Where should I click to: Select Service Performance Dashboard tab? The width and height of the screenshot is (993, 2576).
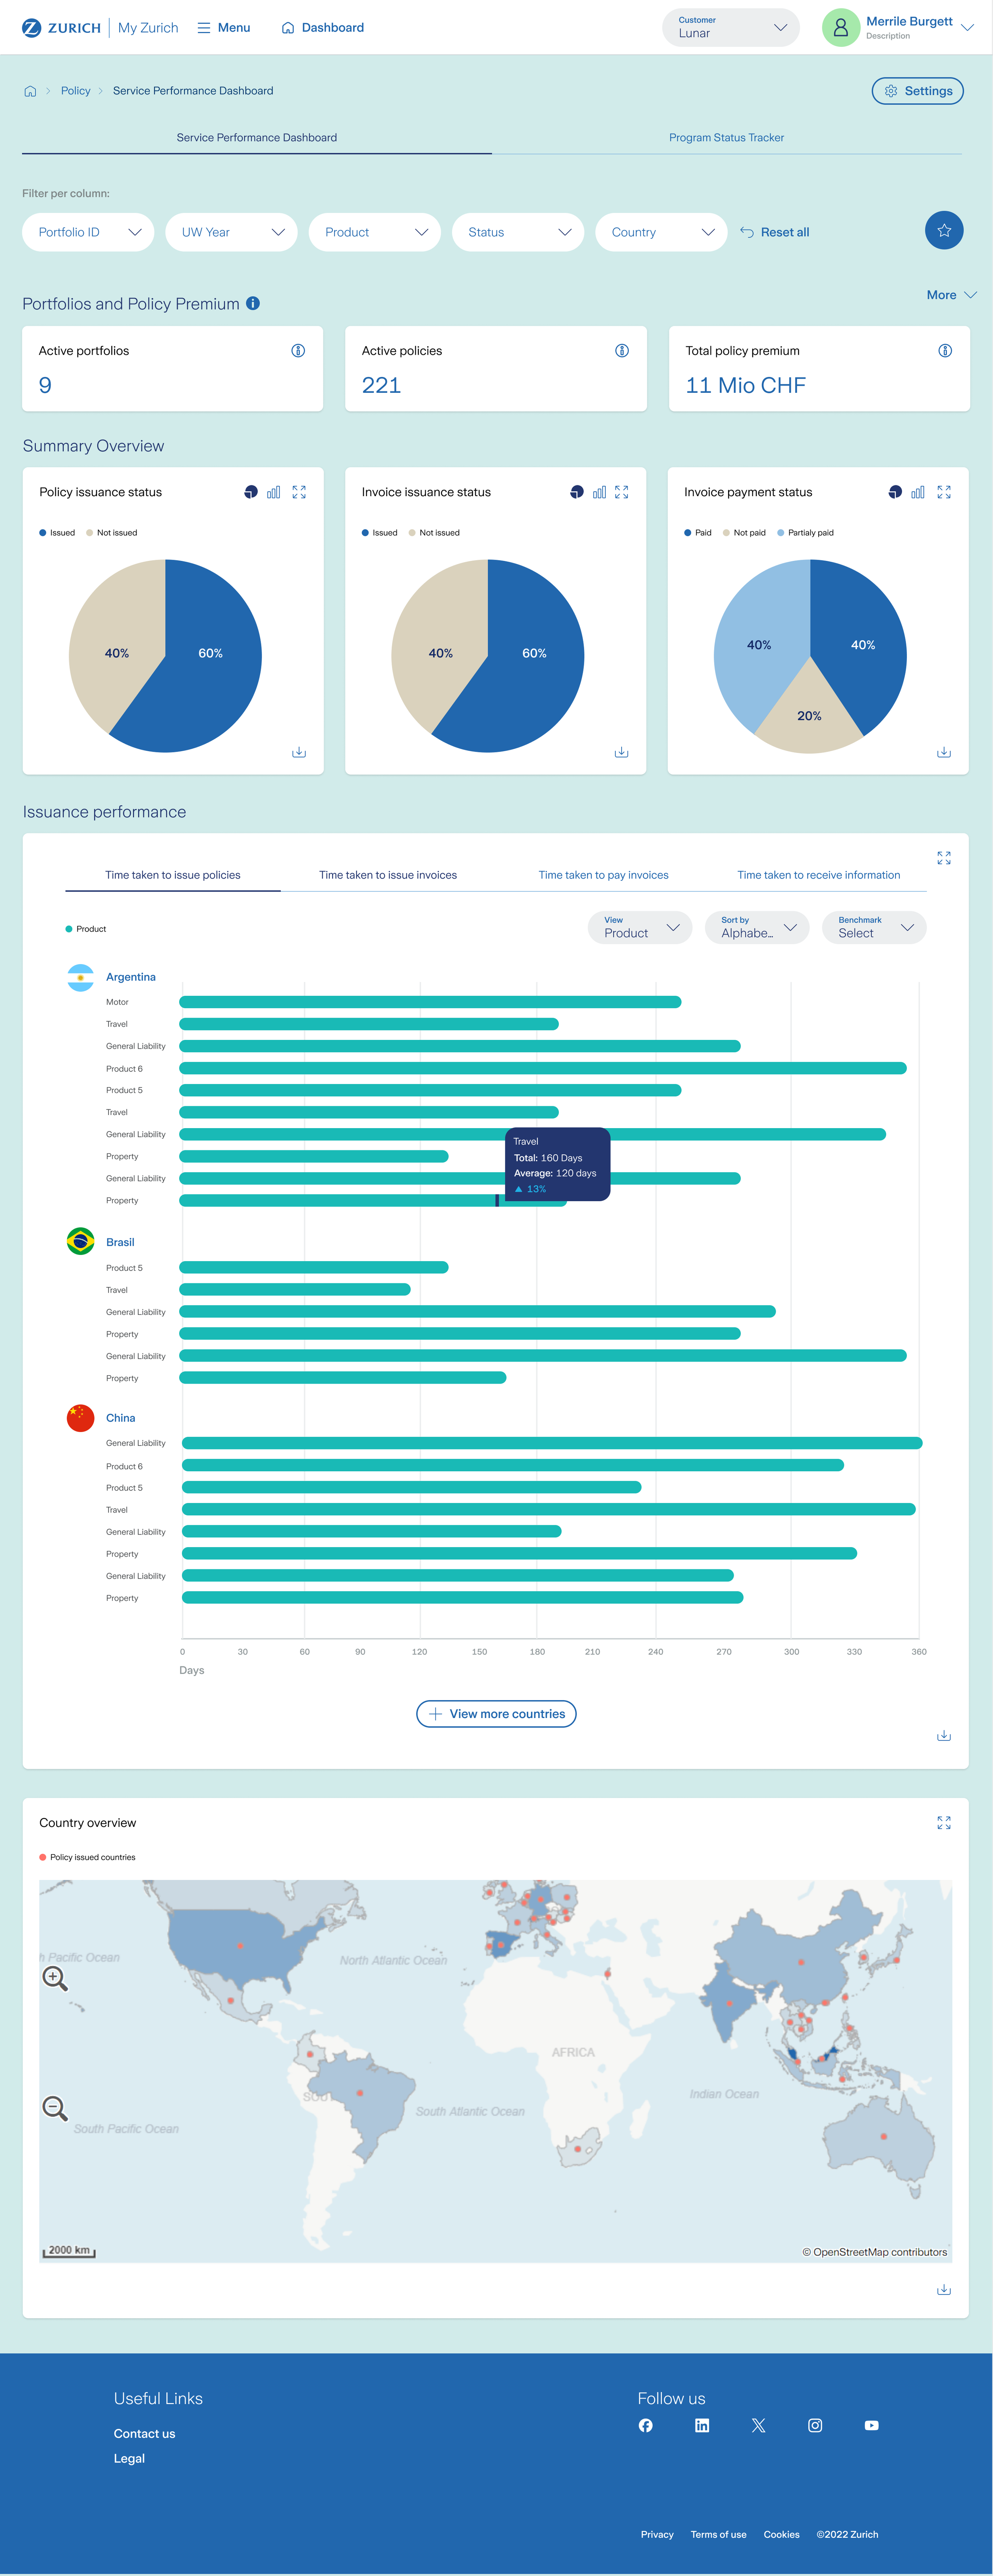[x=257, y=138]
